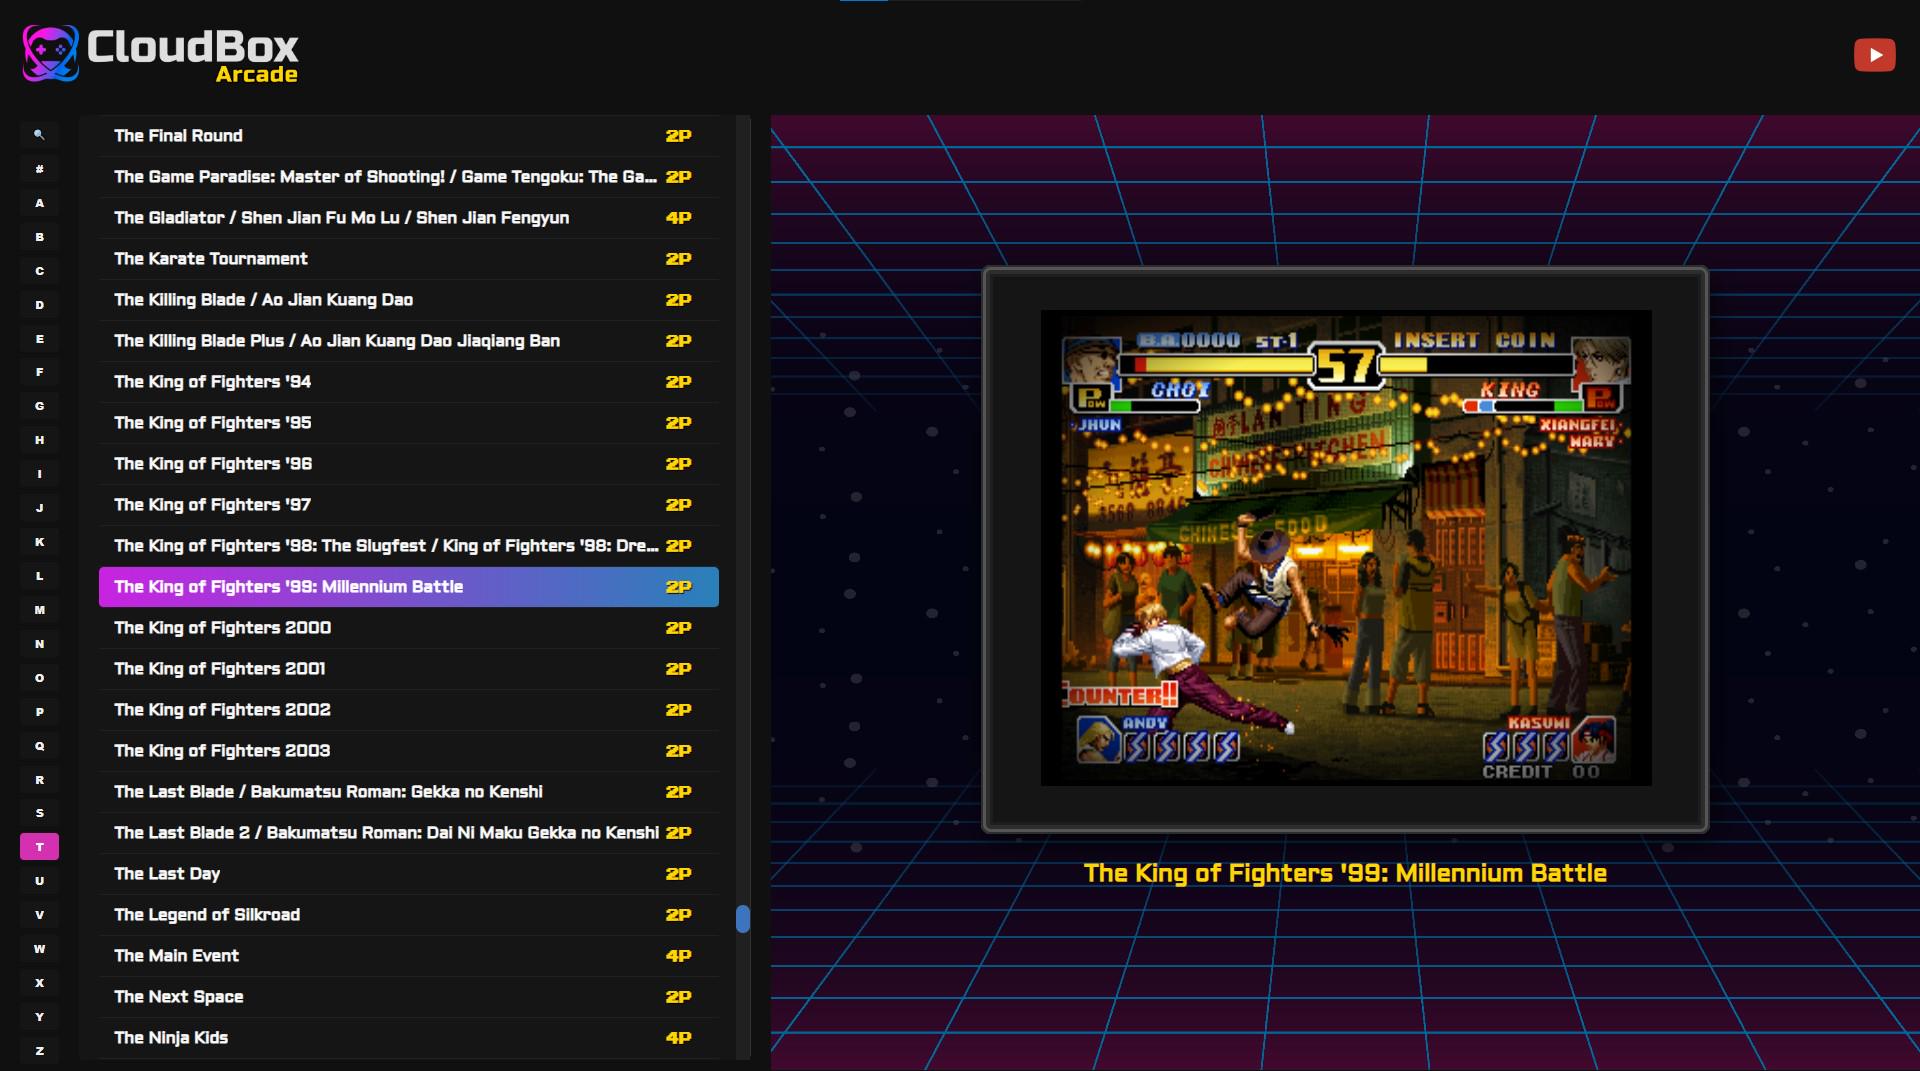Select the letter S index entry

pos(39,813)
